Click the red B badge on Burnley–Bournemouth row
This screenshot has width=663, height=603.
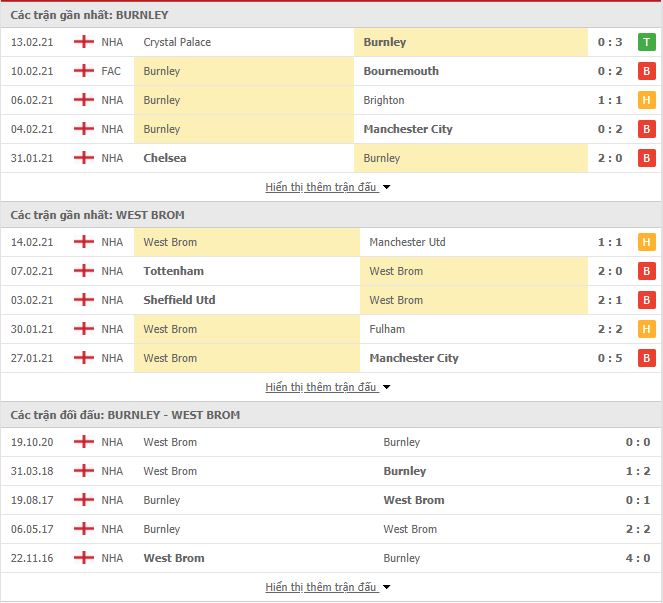(646, 71)
